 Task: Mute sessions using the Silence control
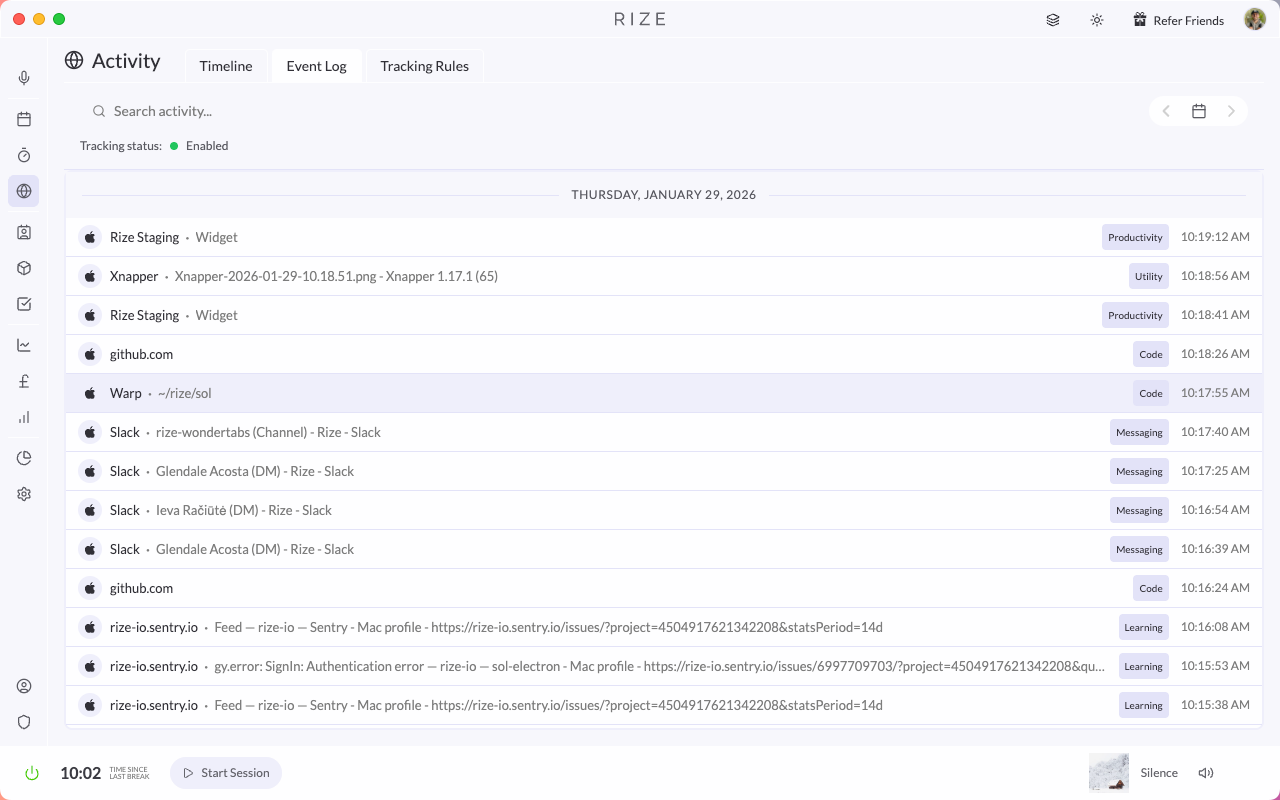point(1159,772)
